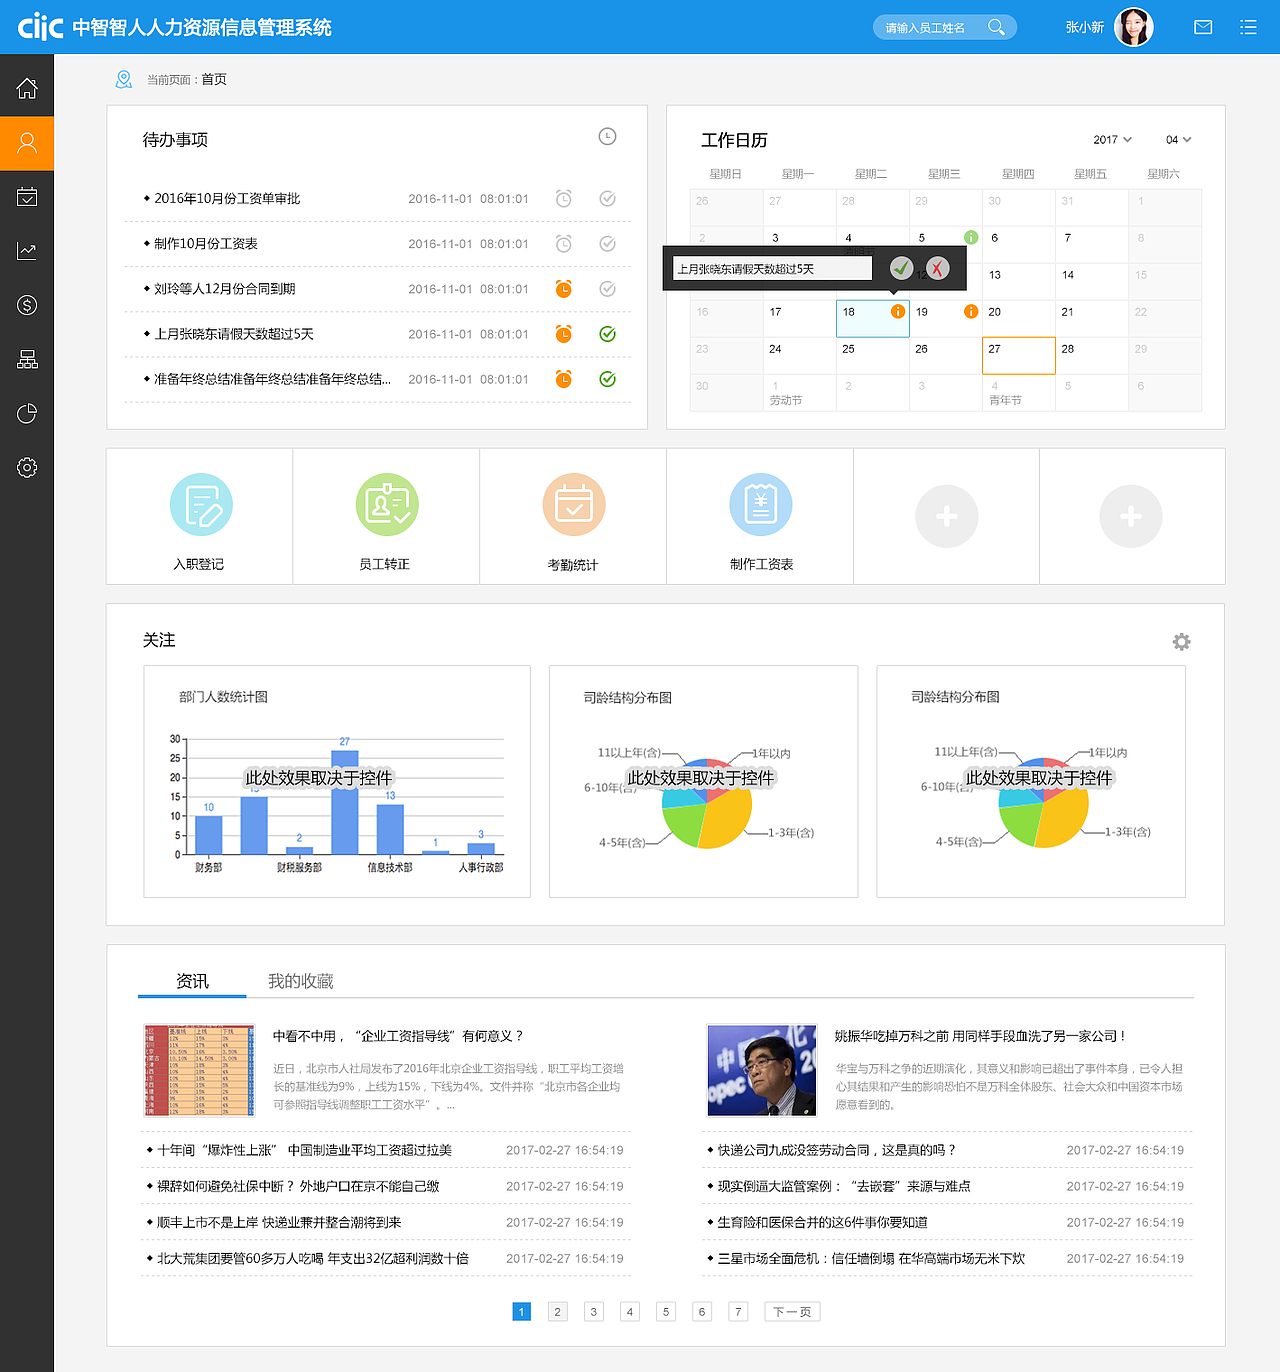Open the calendar check icon in sidebar
This screenshot has width=1280, height=1372.
coord(27,197)
